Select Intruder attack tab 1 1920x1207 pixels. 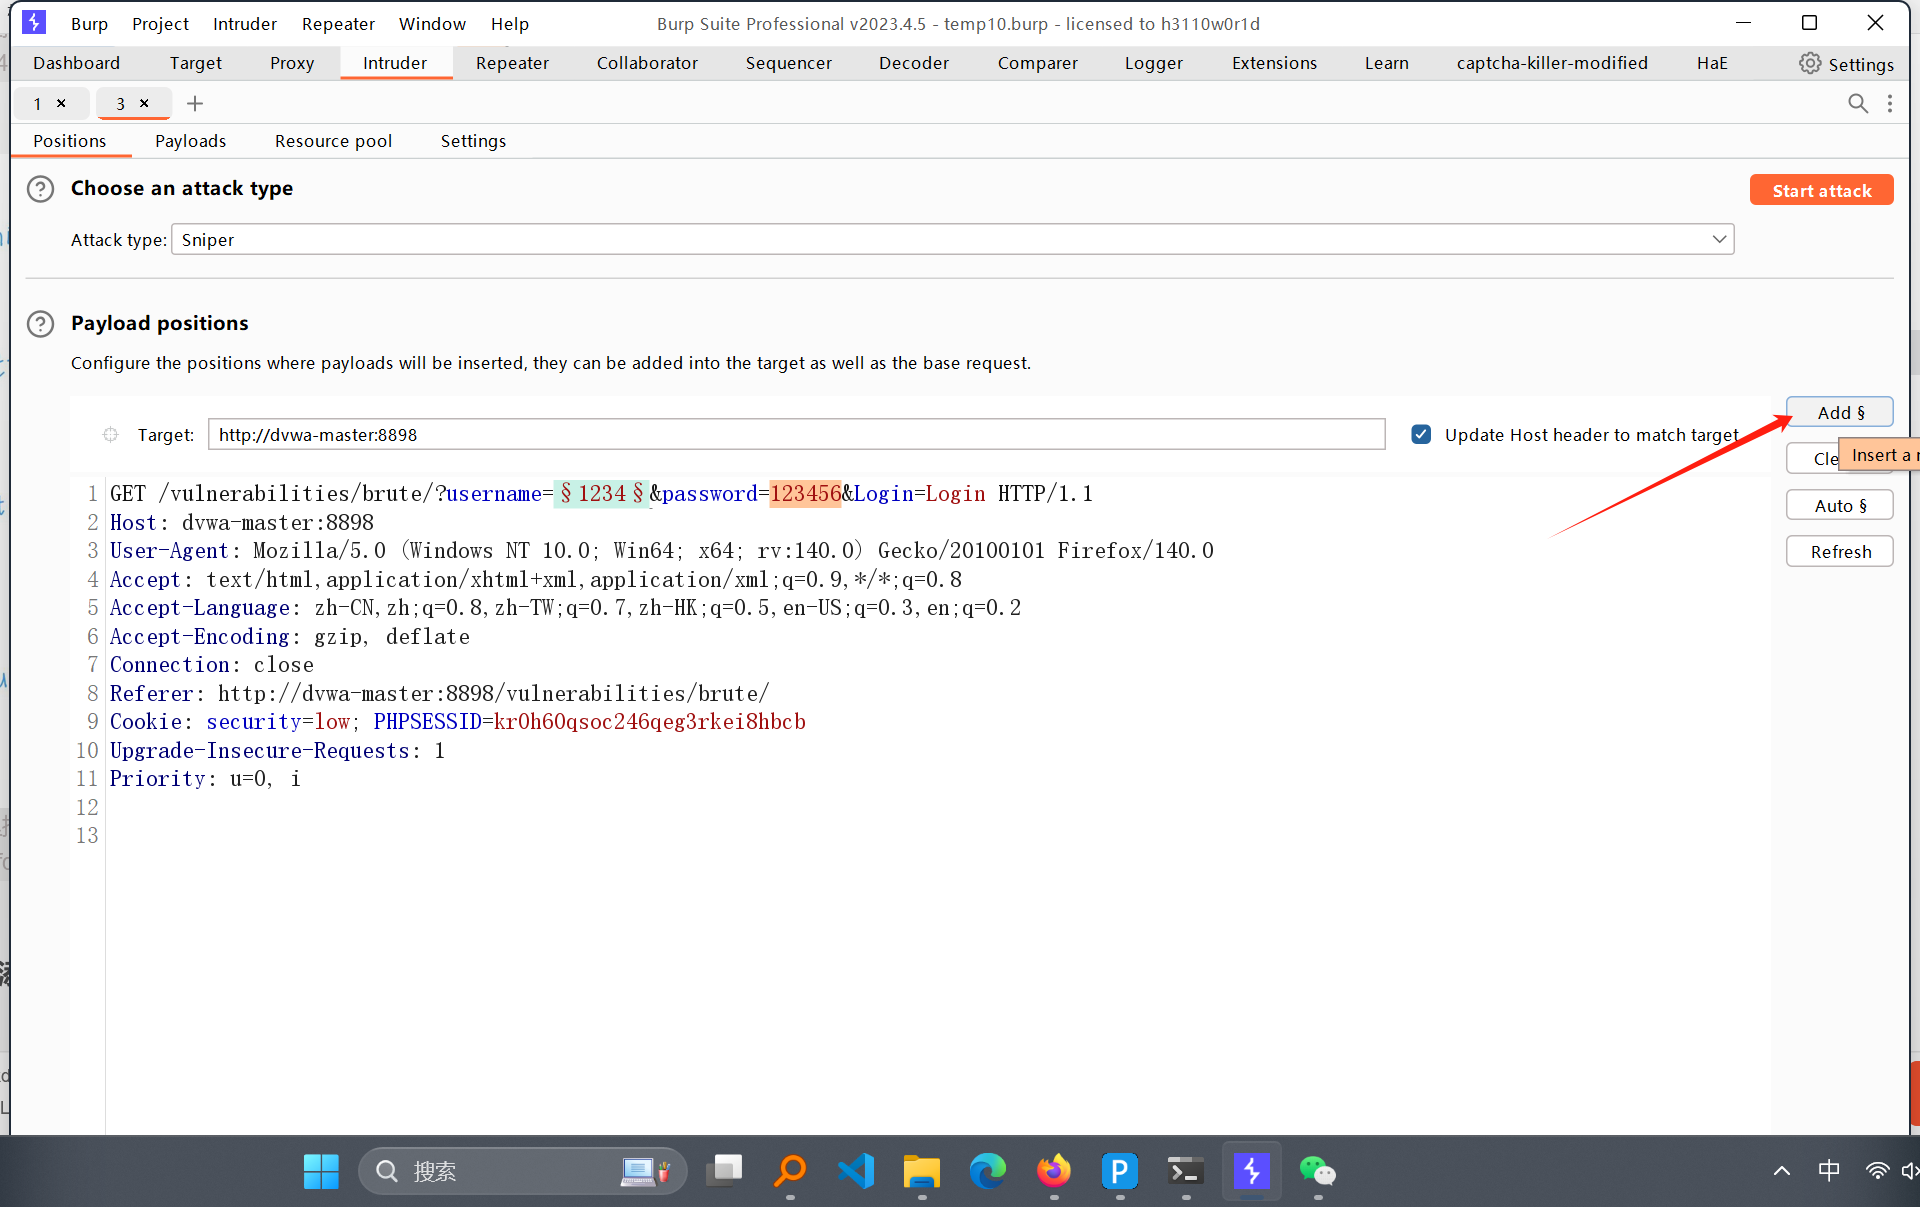38,103
